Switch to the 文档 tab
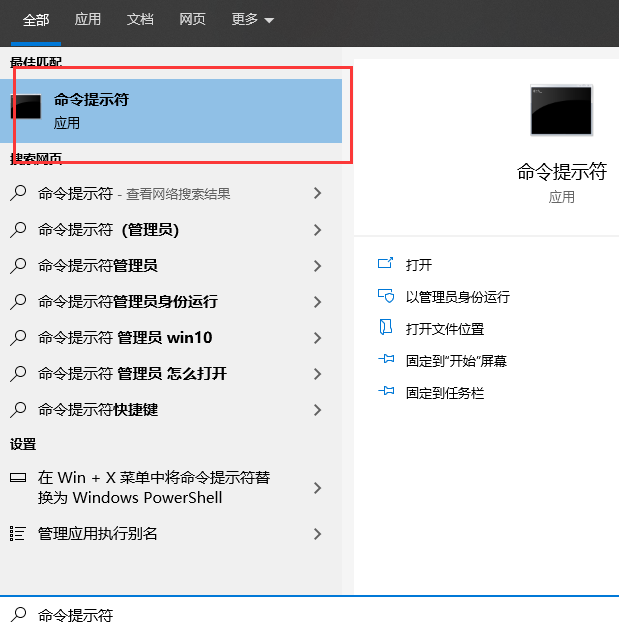The image size is (619, 622). pyautogui.click(x=140, y=20)
